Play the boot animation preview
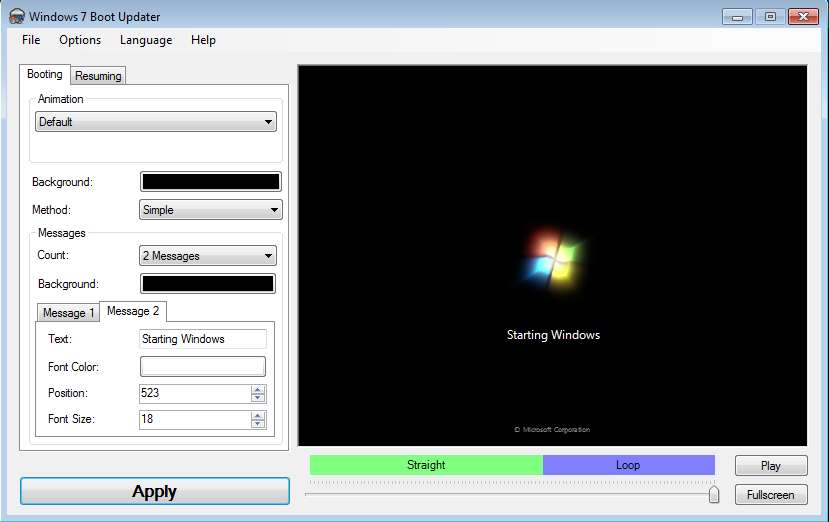 (x=770, y=466)
